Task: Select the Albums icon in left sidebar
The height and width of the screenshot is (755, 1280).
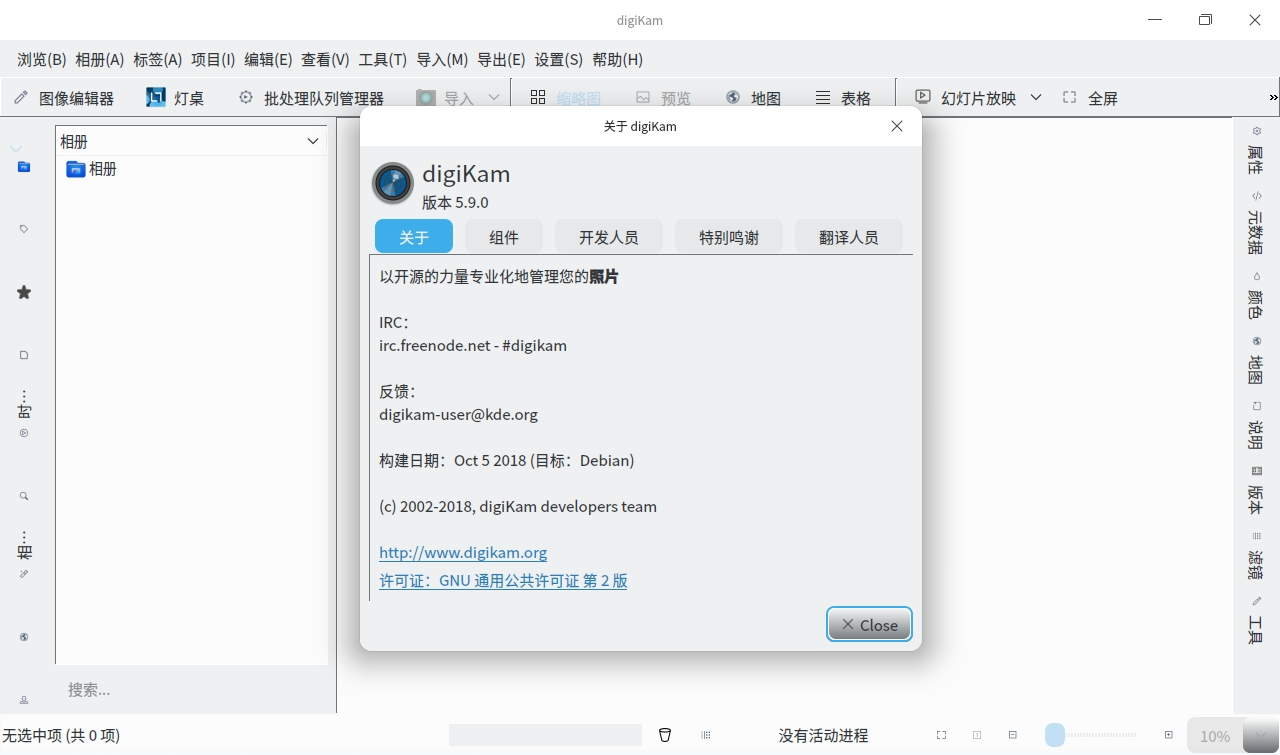Action: tap(24, 167)
